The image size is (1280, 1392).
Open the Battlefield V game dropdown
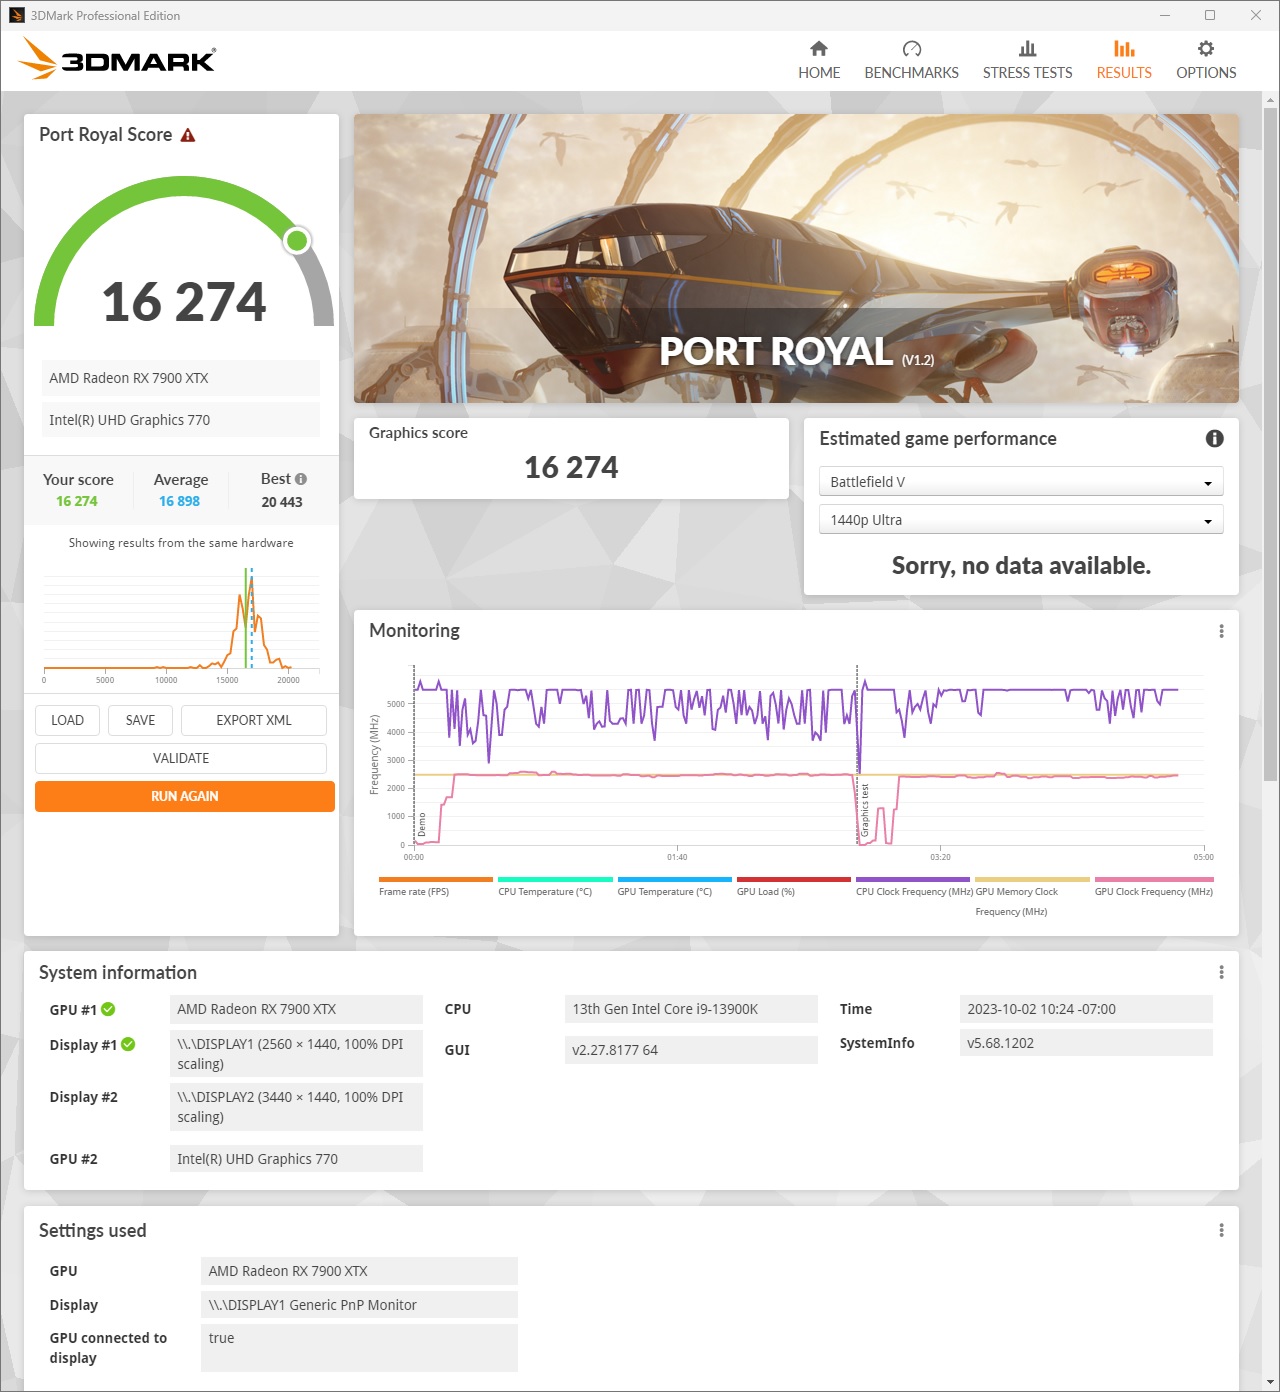pyautogui.click(x=1021, y=481)
